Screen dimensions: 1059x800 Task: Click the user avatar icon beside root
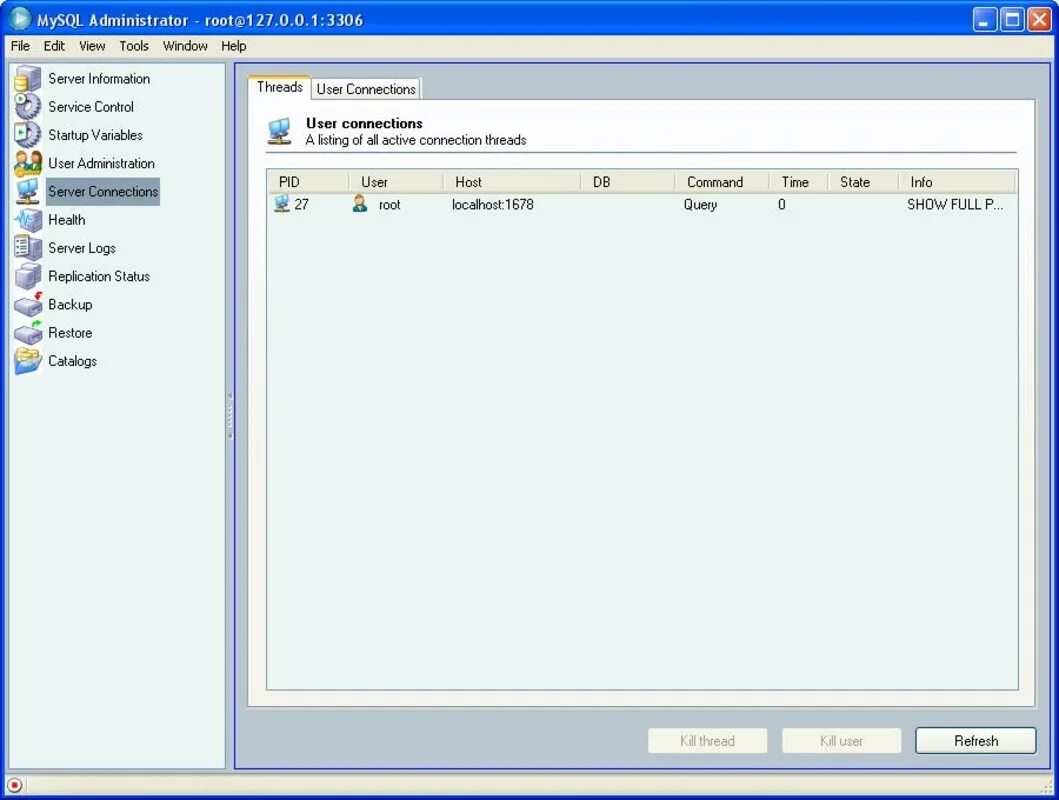(x=360, y=203)
